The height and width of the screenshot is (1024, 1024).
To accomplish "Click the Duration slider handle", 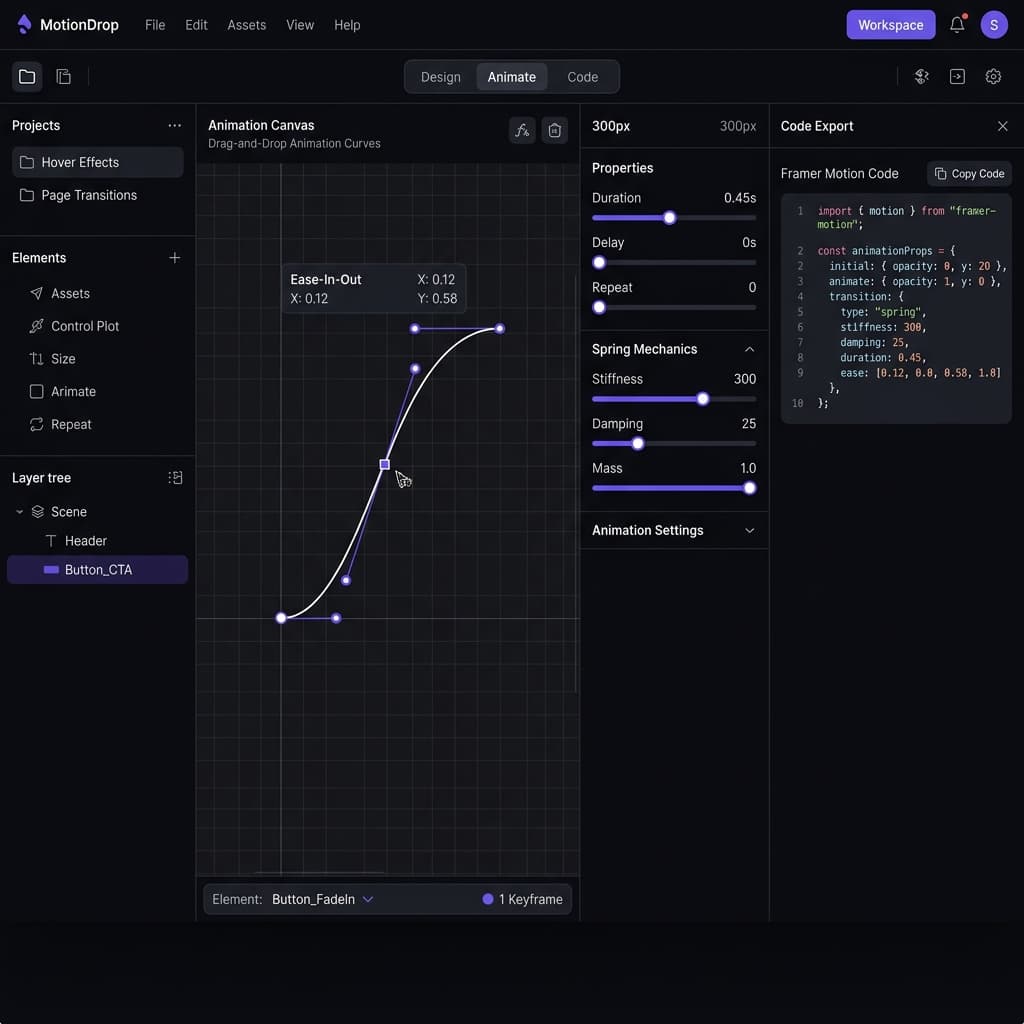I will tap(669, 218).
